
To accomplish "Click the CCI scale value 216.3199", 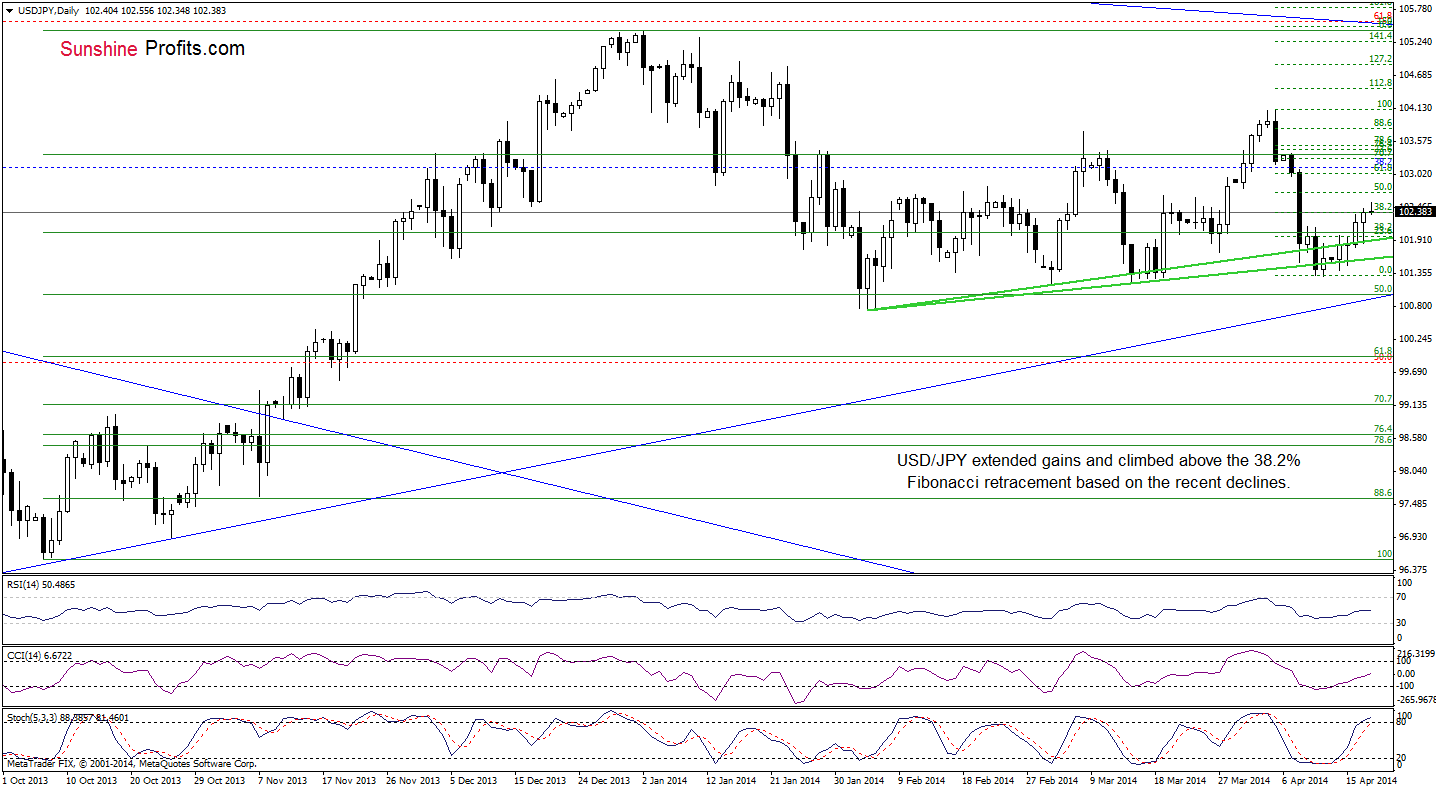I will pos(1415,654).
